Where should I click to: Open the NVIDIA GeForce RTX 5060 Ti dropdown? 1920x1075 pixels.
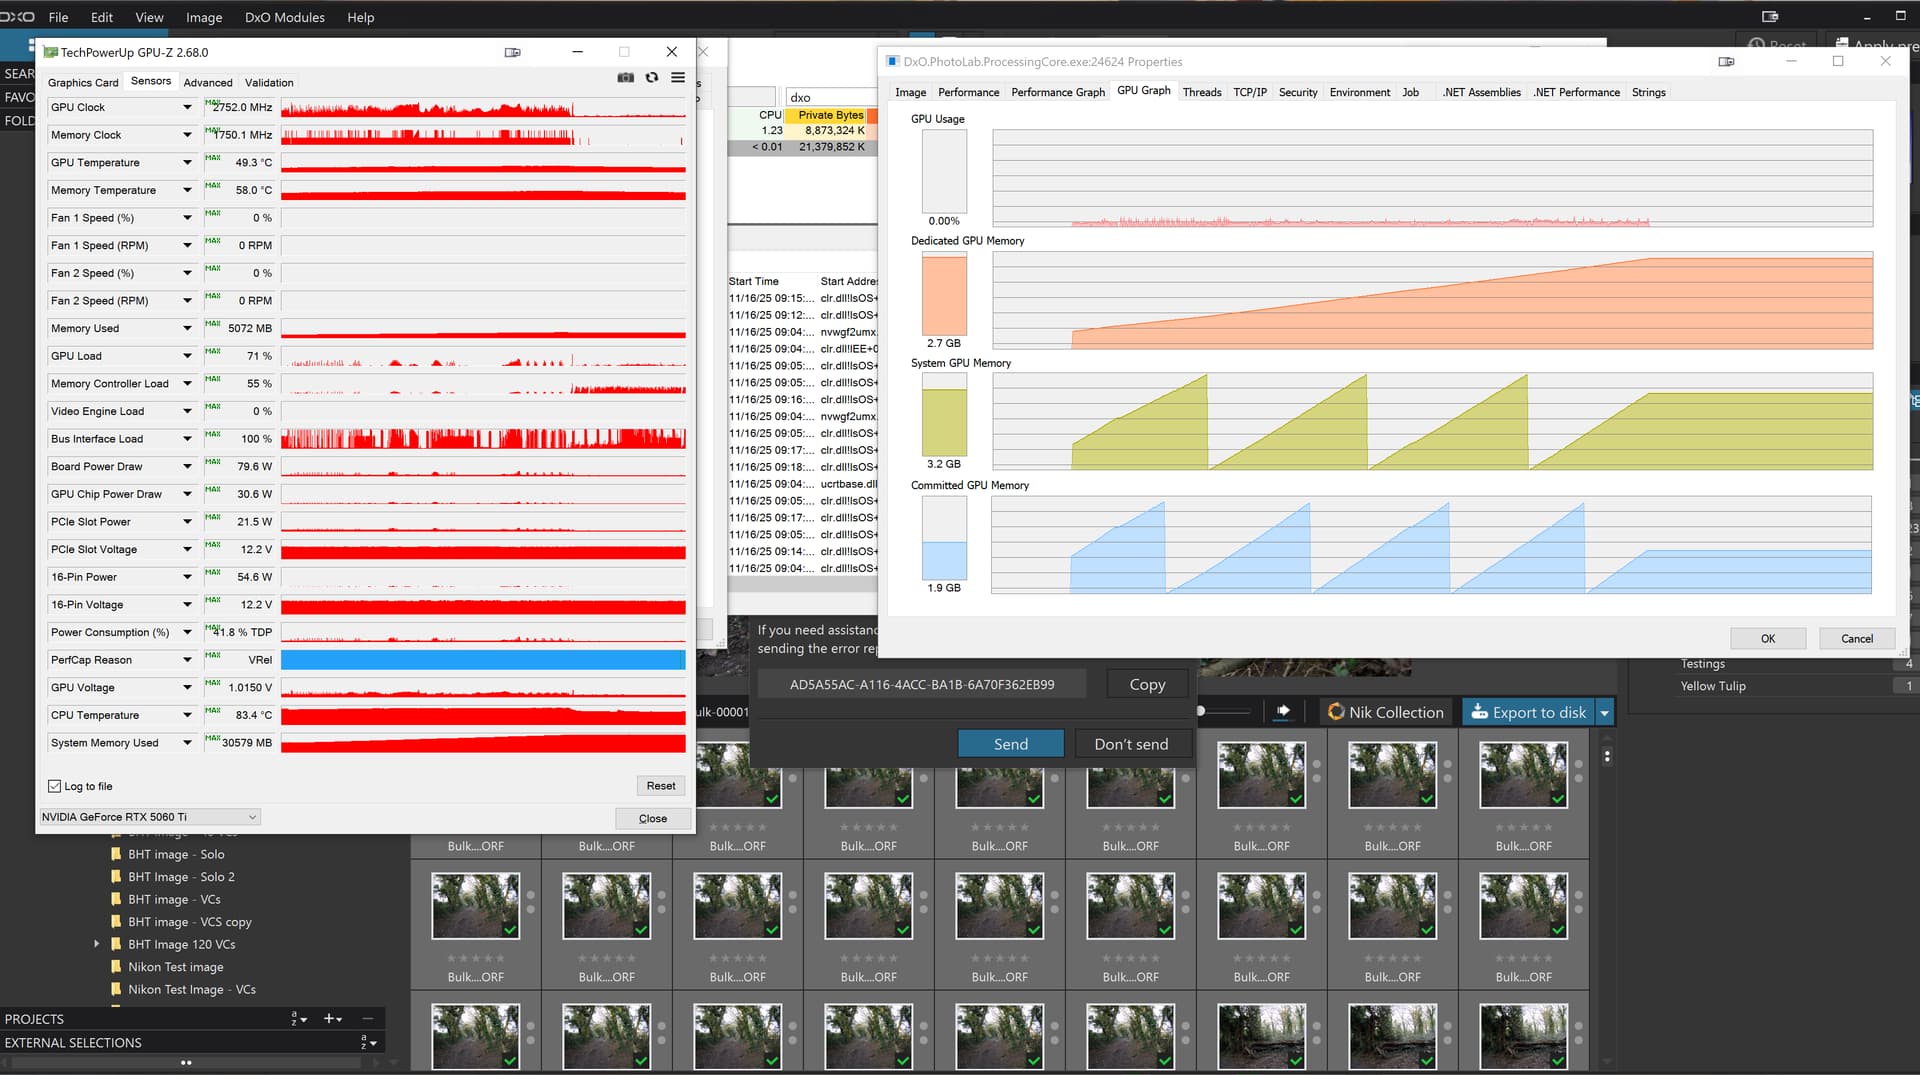[150, 817]
